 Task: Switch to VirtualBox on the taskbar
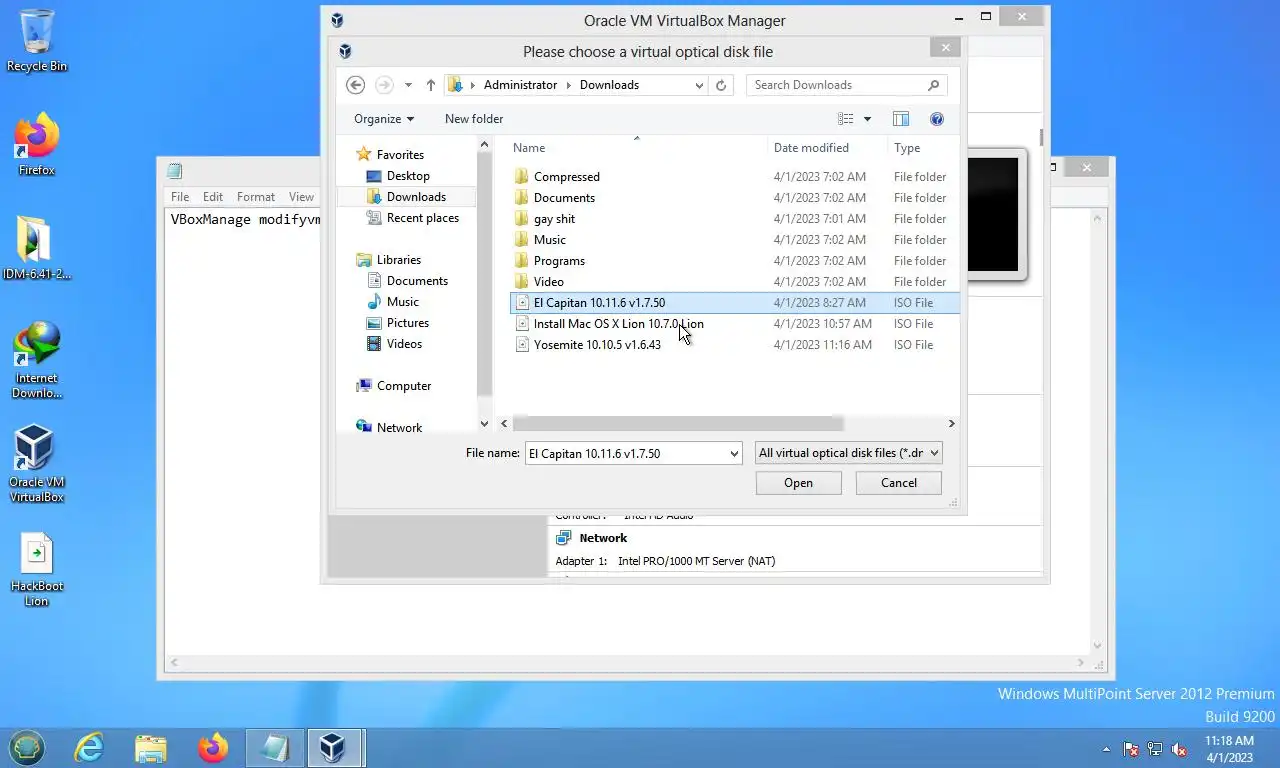pos(333,747)
